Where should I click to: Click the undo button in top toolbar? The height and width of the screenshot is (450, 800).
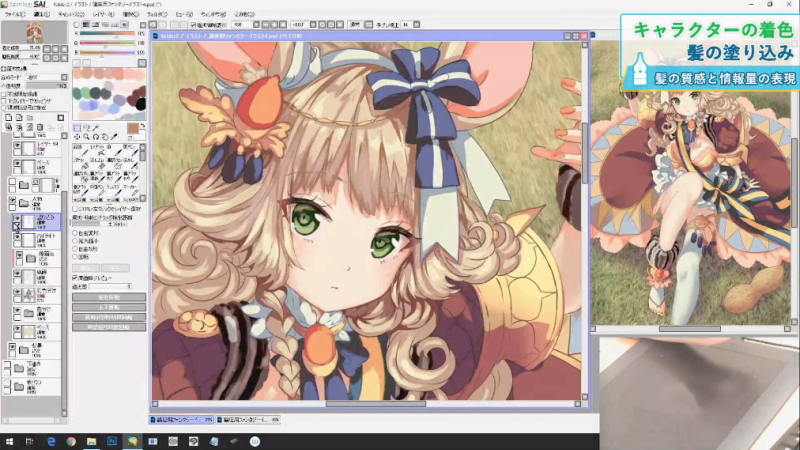[x=153, y=24]
